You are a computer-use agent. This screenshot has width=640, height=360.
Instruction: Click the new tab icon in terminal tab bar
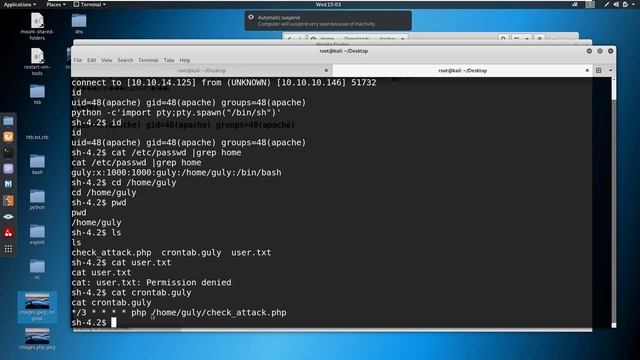click(x=599, y=71)
